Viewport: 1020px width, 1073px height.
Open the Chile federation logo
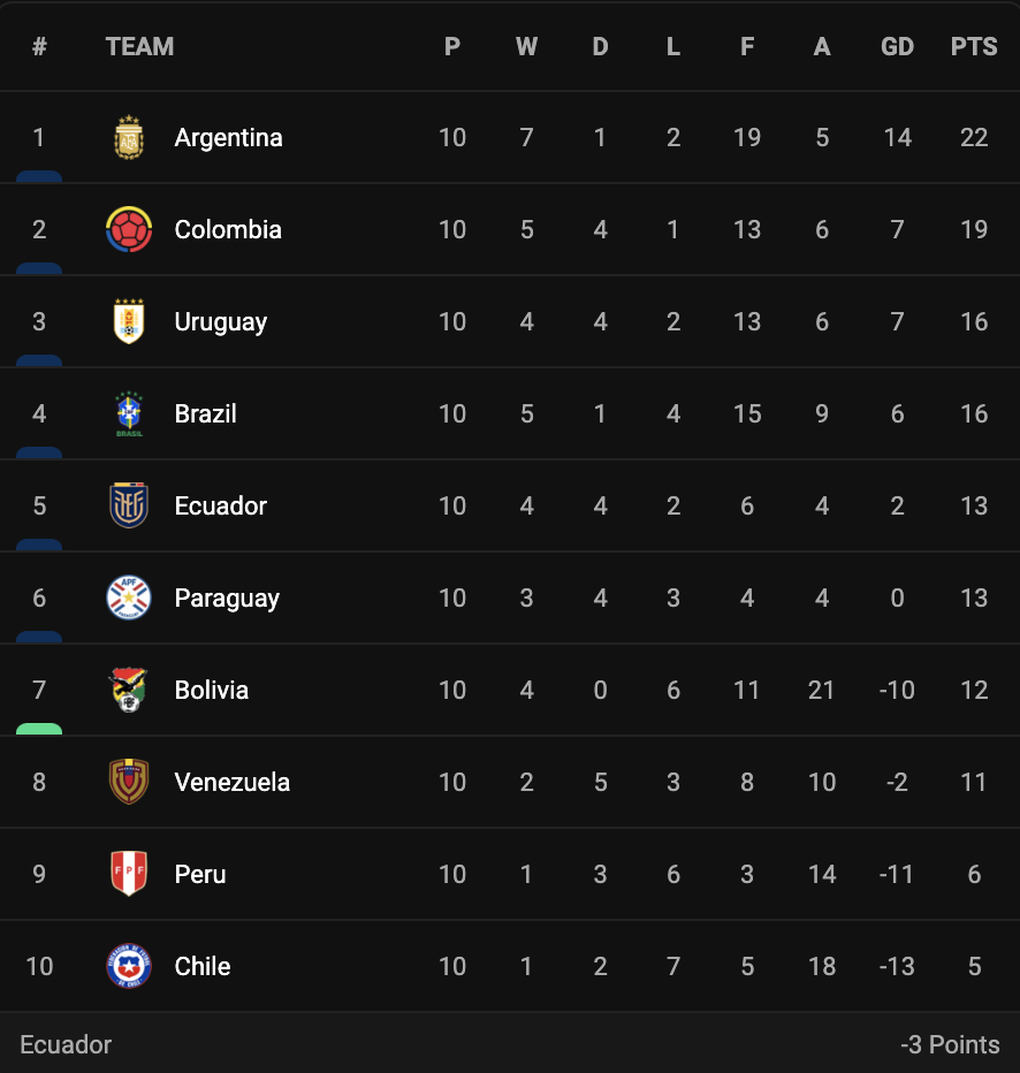pyautogui.click(x=129, y=966)
